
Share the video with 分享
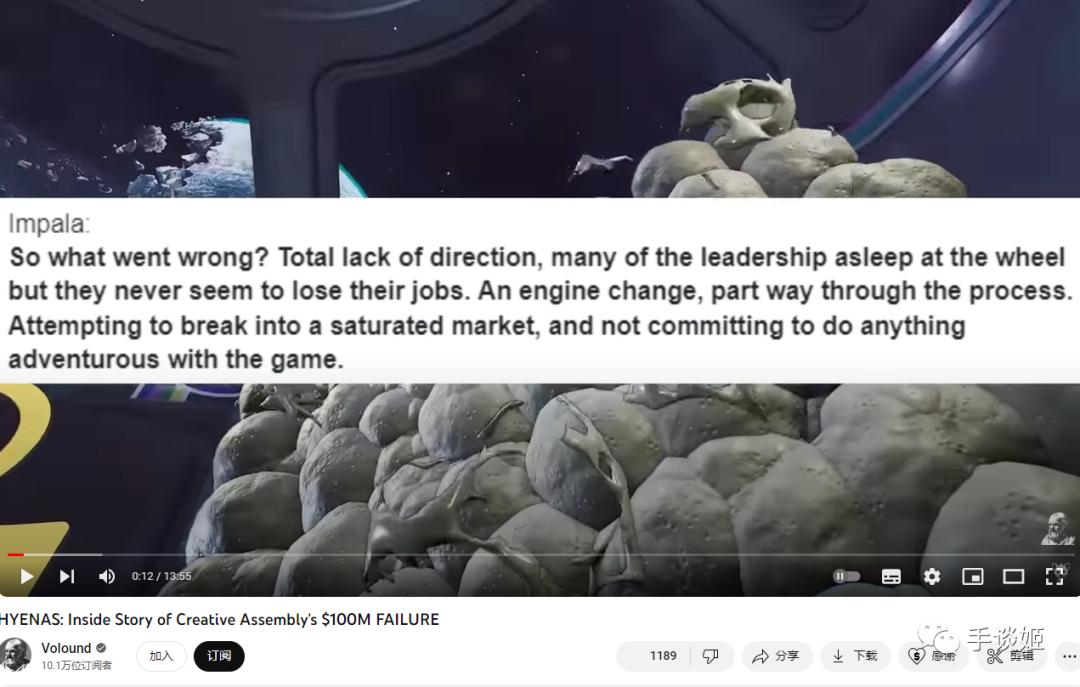[x=777, y=656]
